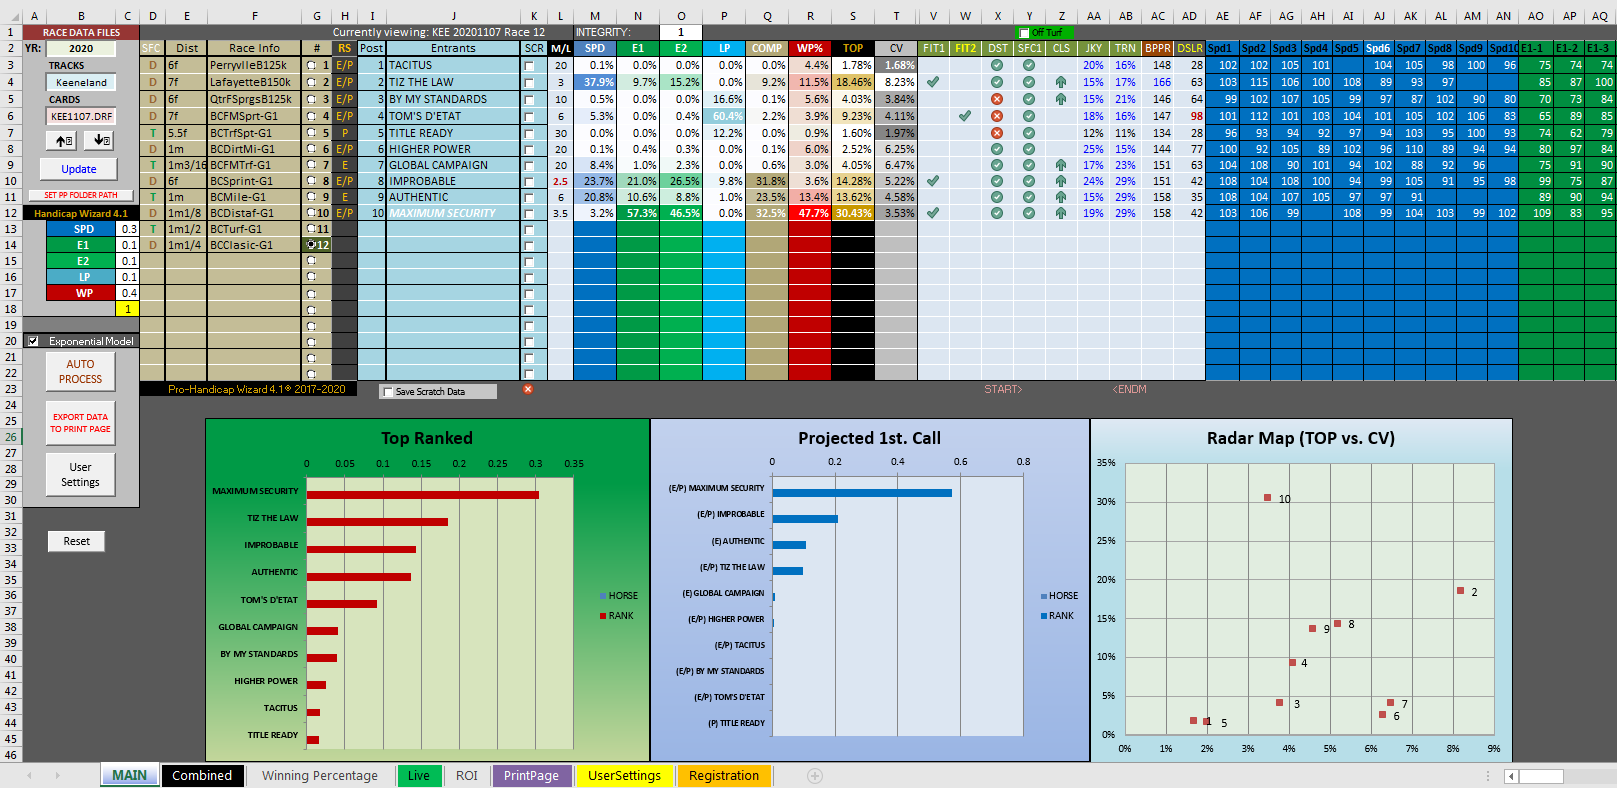Click red X DST icon for BY MY STANDARDS

(997, 99)
